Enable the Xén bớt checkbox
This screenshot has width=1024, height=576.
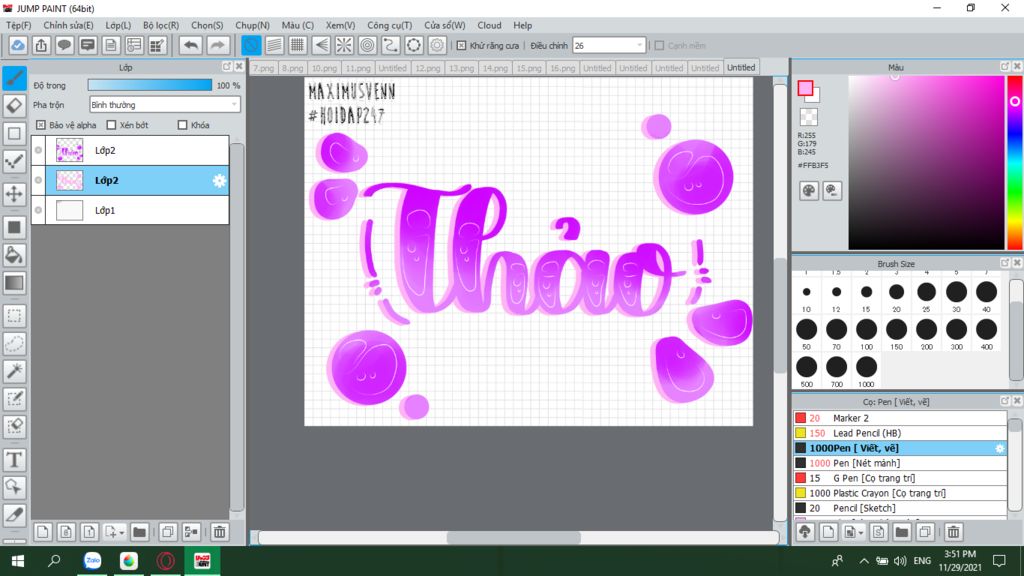[x=111, y=125]
